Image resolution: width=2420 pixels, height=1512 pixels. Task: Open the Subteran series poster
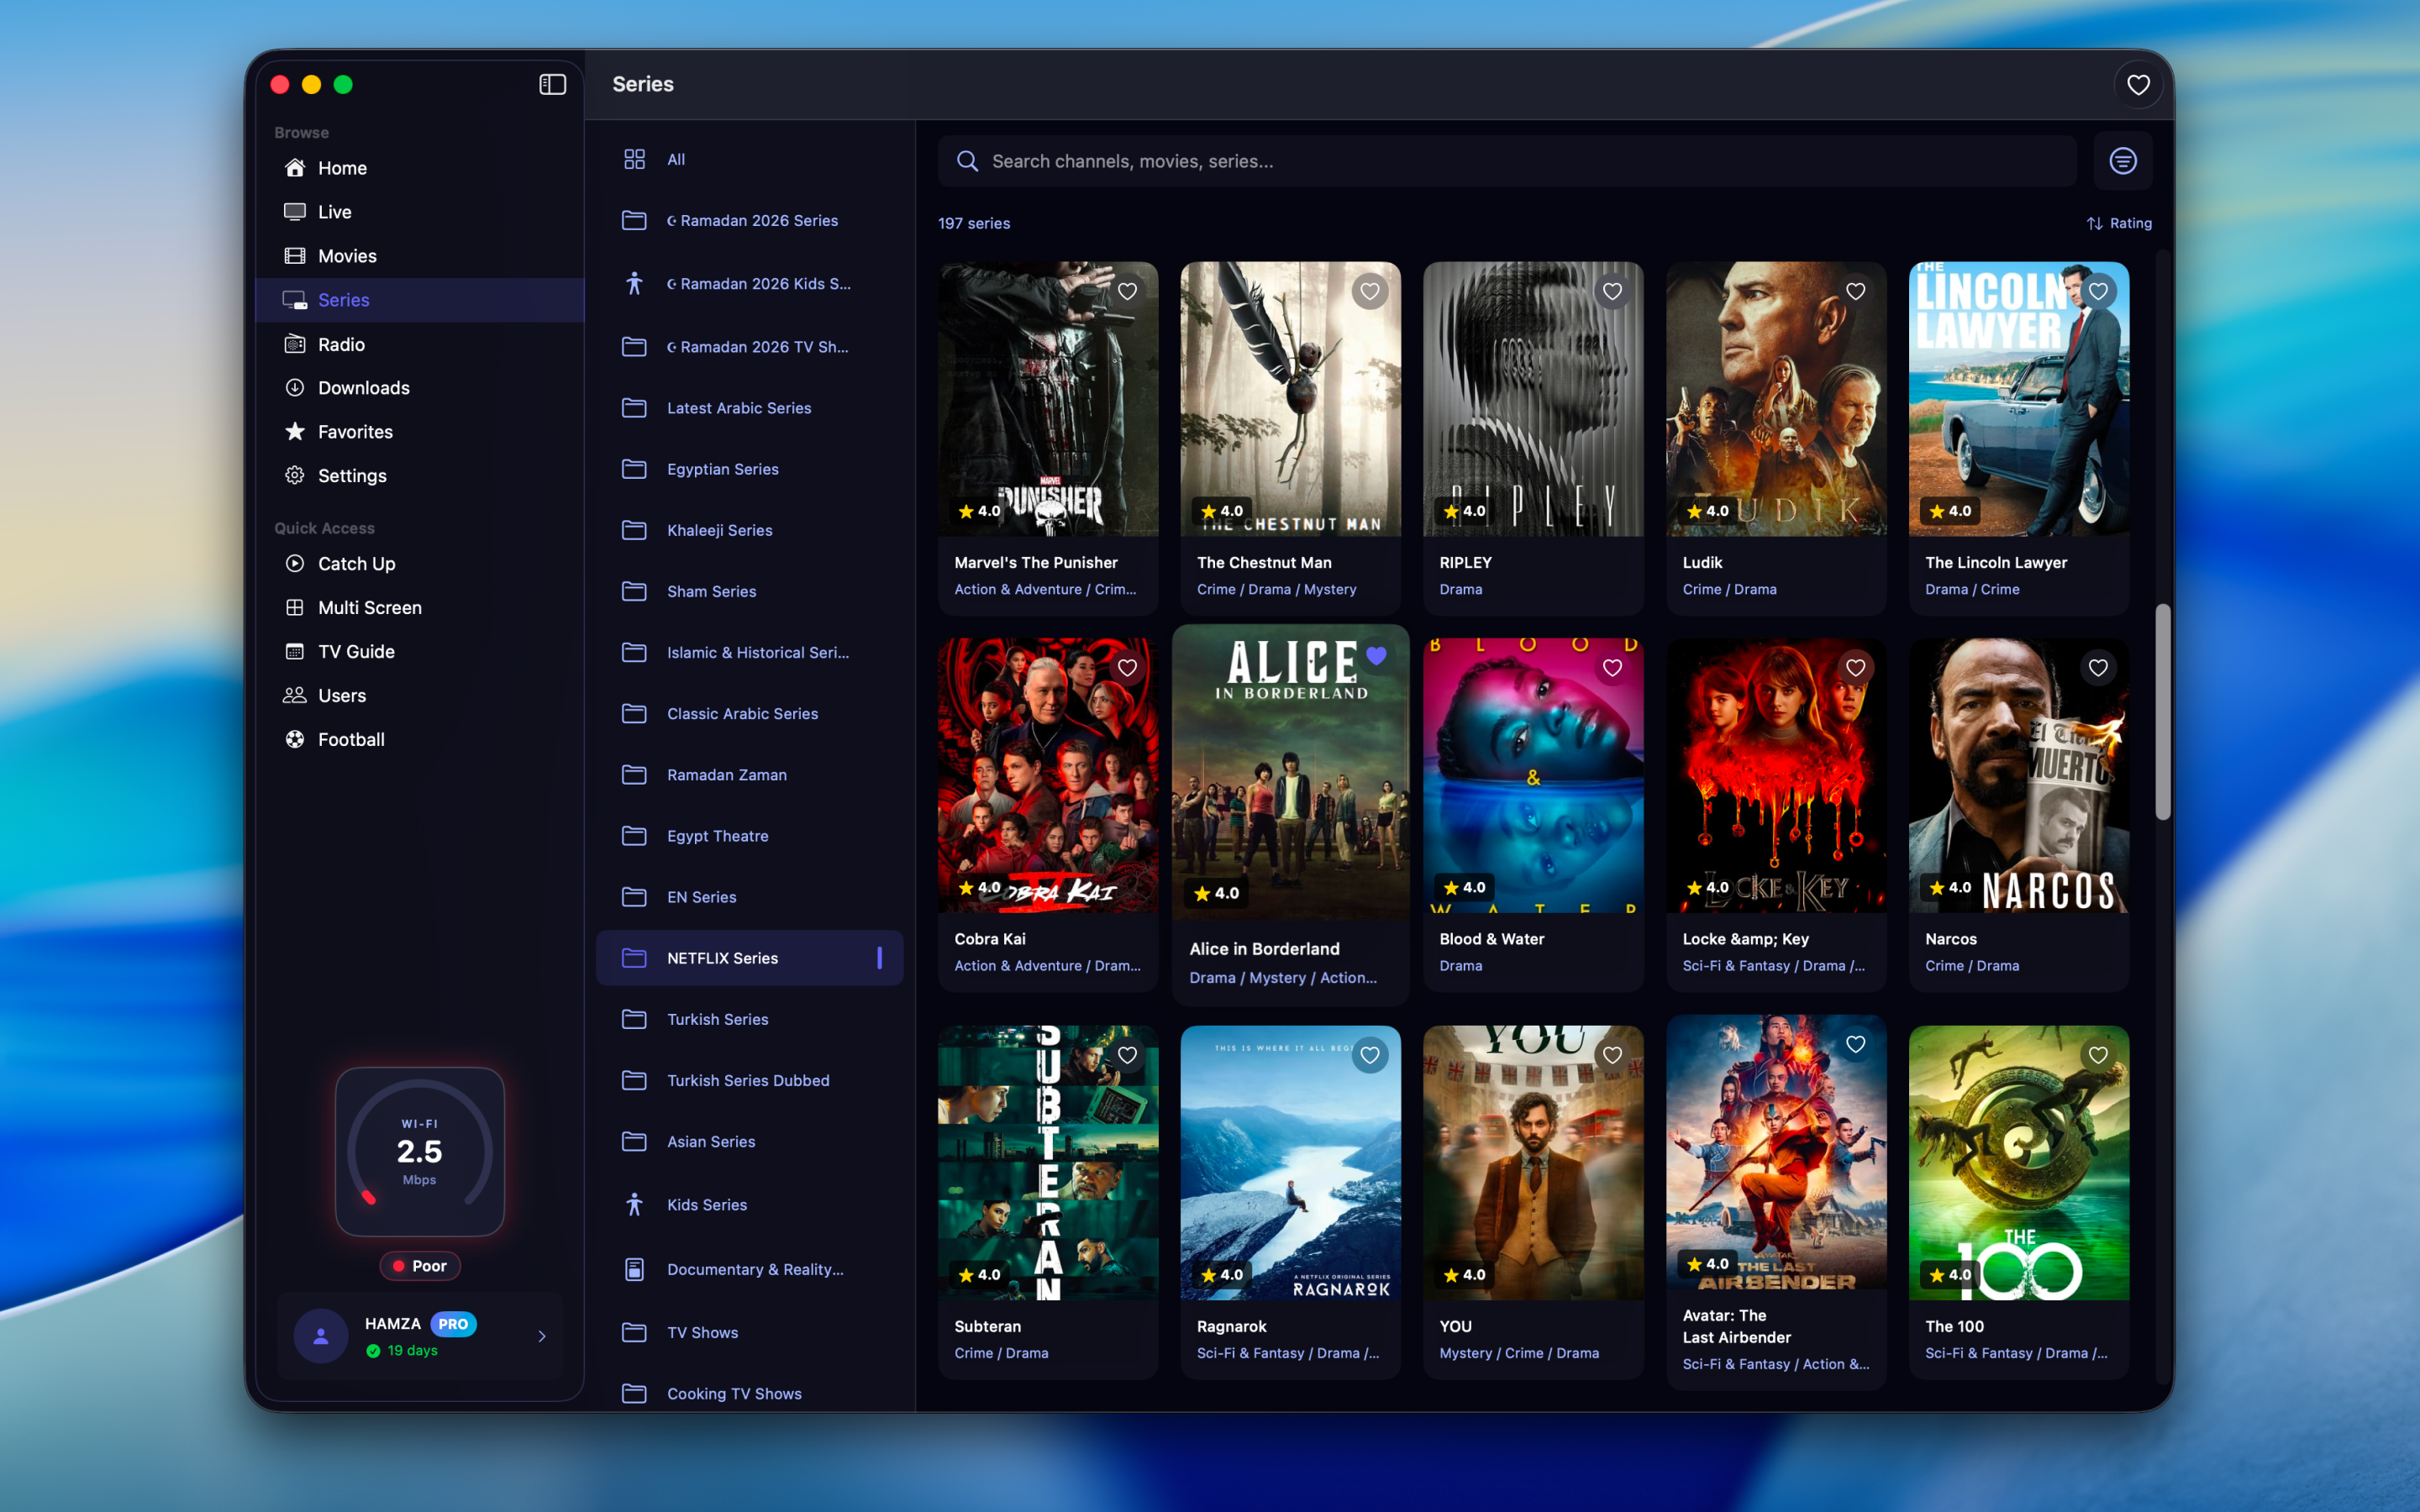click(x=1048, y=1162)
